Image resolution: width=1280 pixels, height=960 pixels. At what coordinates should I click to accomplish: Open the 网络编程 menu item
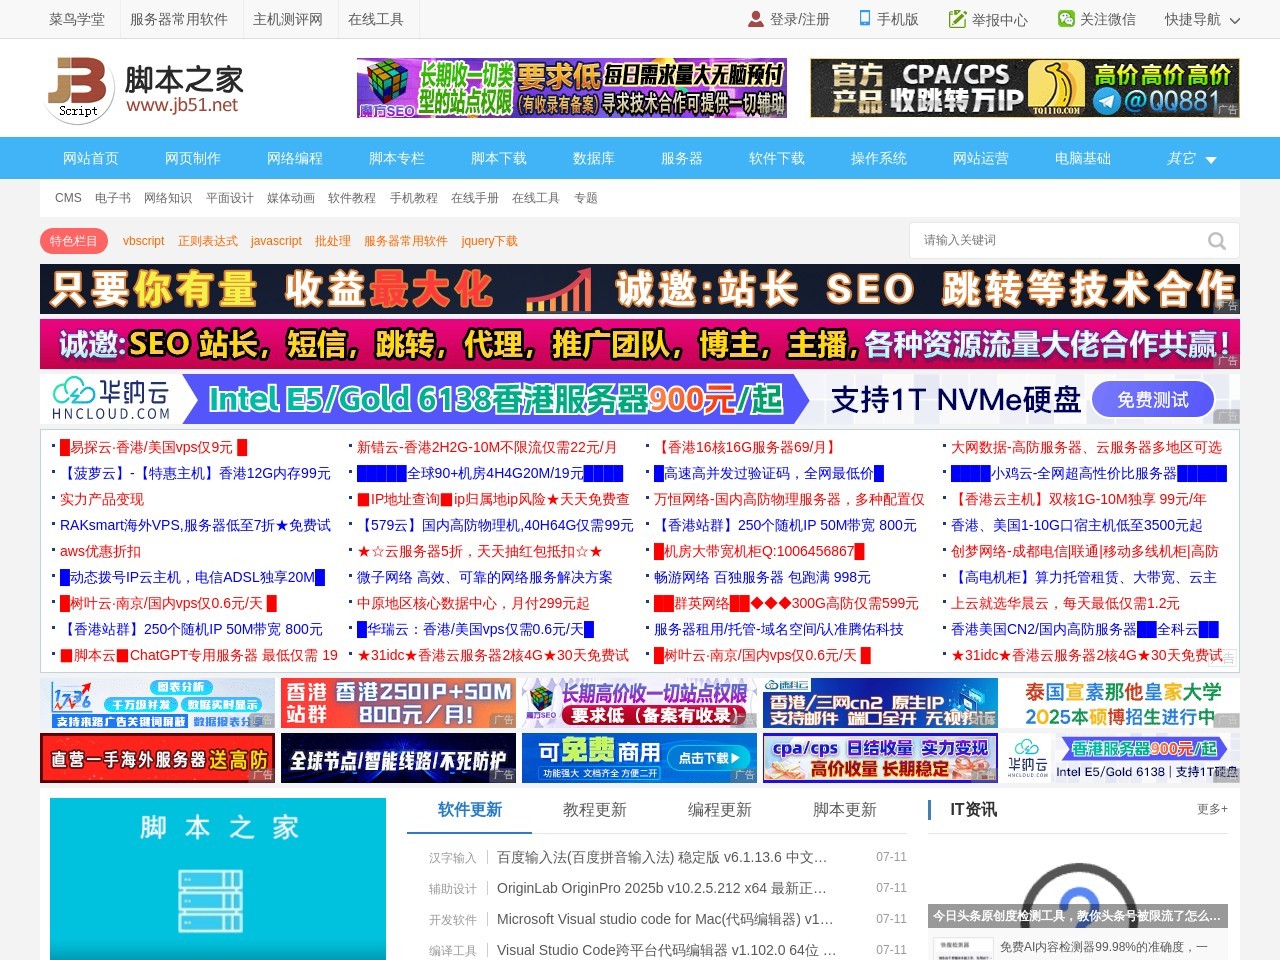point(293,158)
